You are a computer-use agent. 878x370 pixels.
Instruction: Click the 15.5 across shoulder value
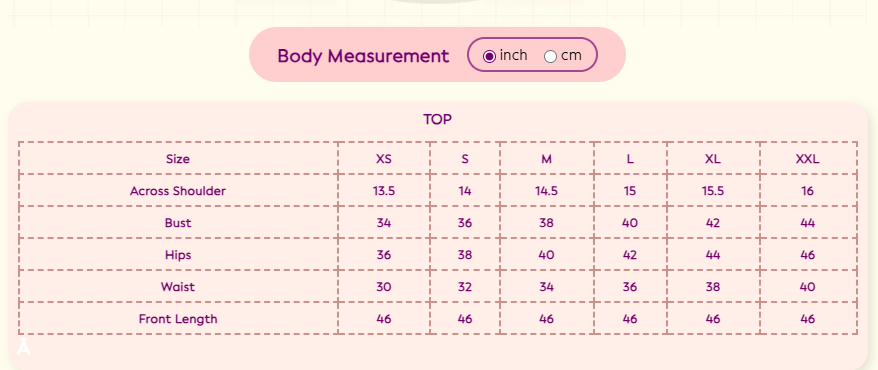712,191
